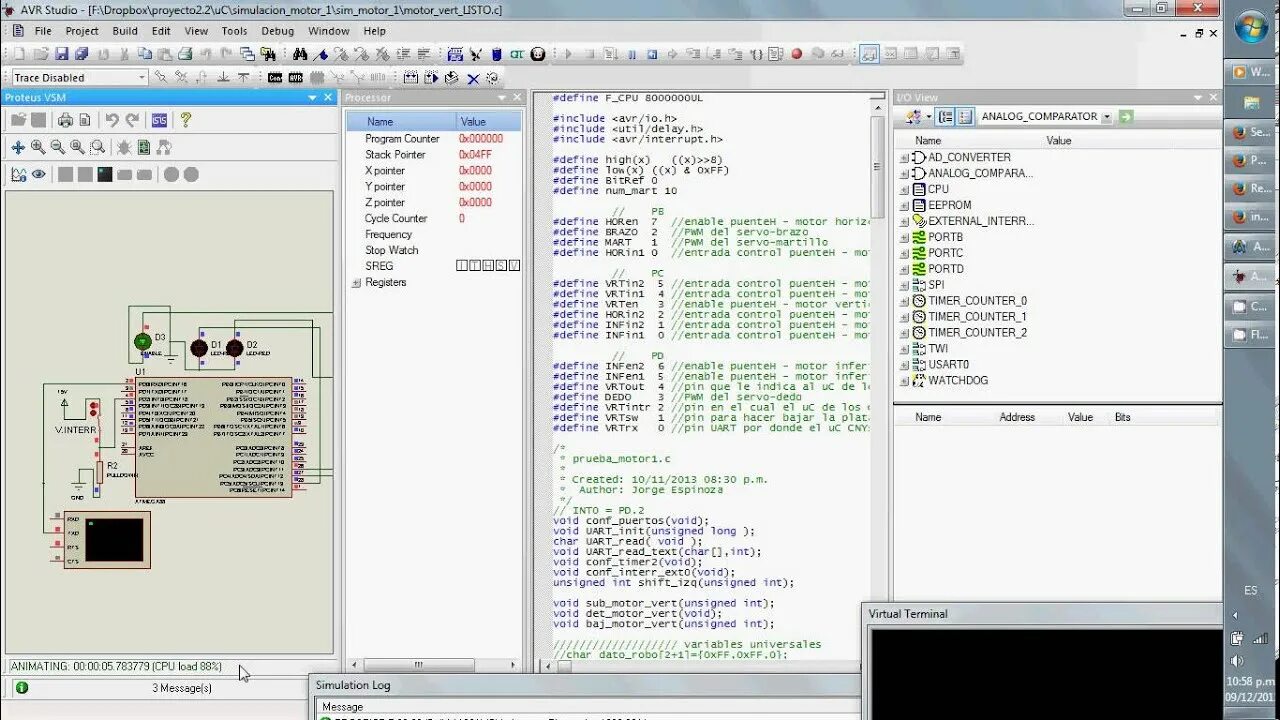The image size is (1280, 720).
Task: Click the pause debugging toolbar icon
Action: click(x=632, y=54)
